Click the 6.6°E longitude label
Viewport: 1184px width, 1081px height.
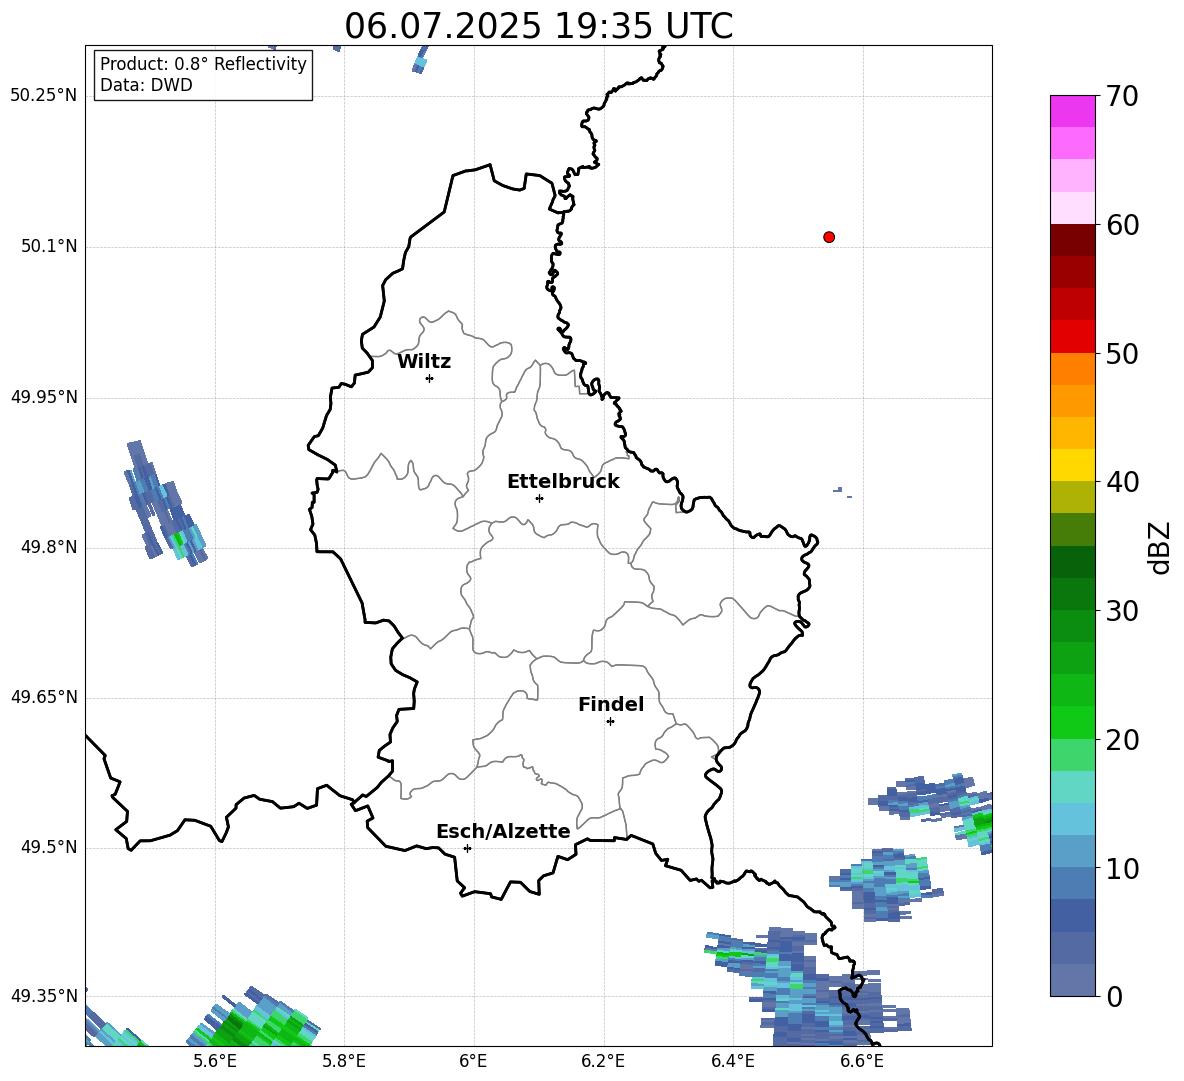coord(862,1061)
